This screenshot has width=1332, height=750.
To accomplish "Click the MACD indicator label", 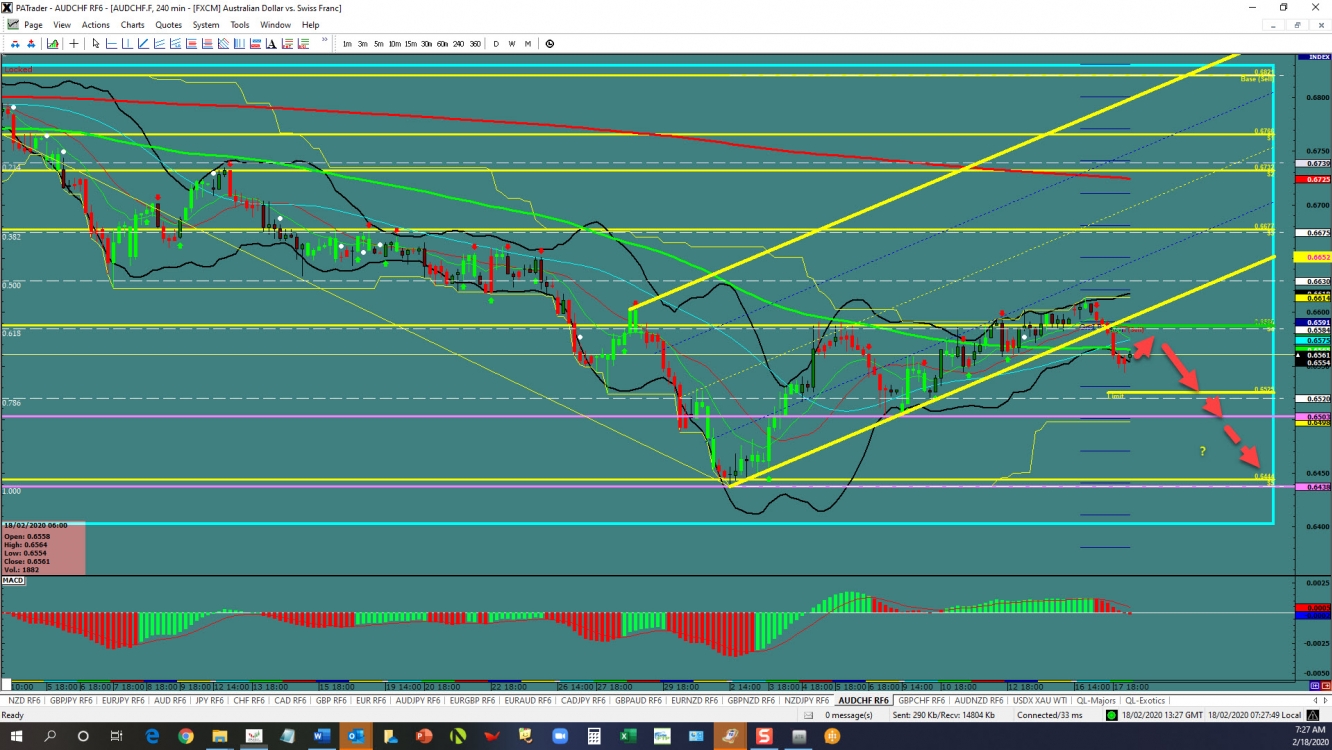I will (x=13, y=580).
